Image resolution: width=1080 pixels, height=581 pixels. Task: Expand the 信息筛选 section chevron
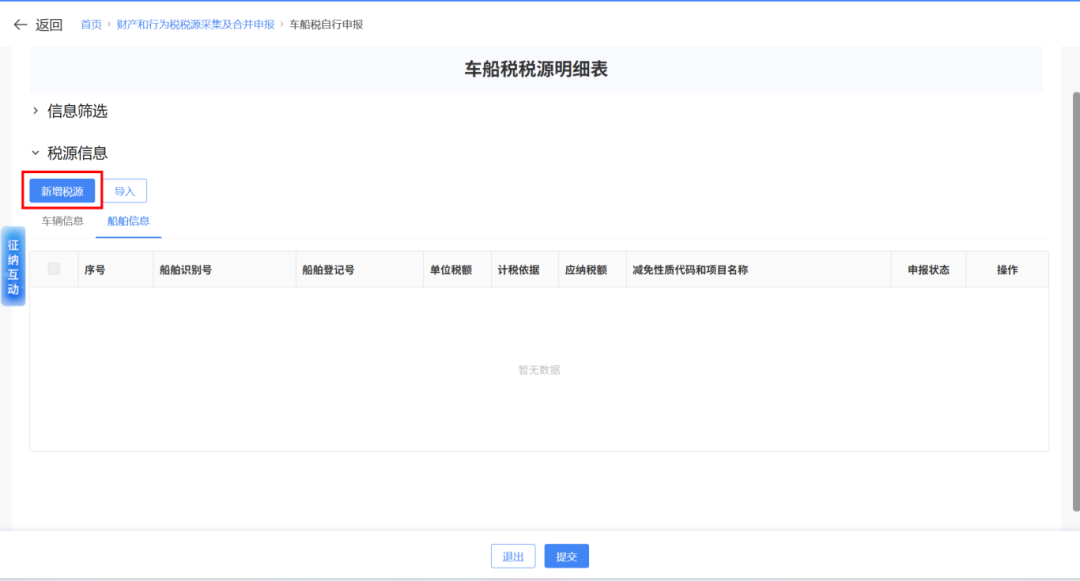tap(35, 111)
